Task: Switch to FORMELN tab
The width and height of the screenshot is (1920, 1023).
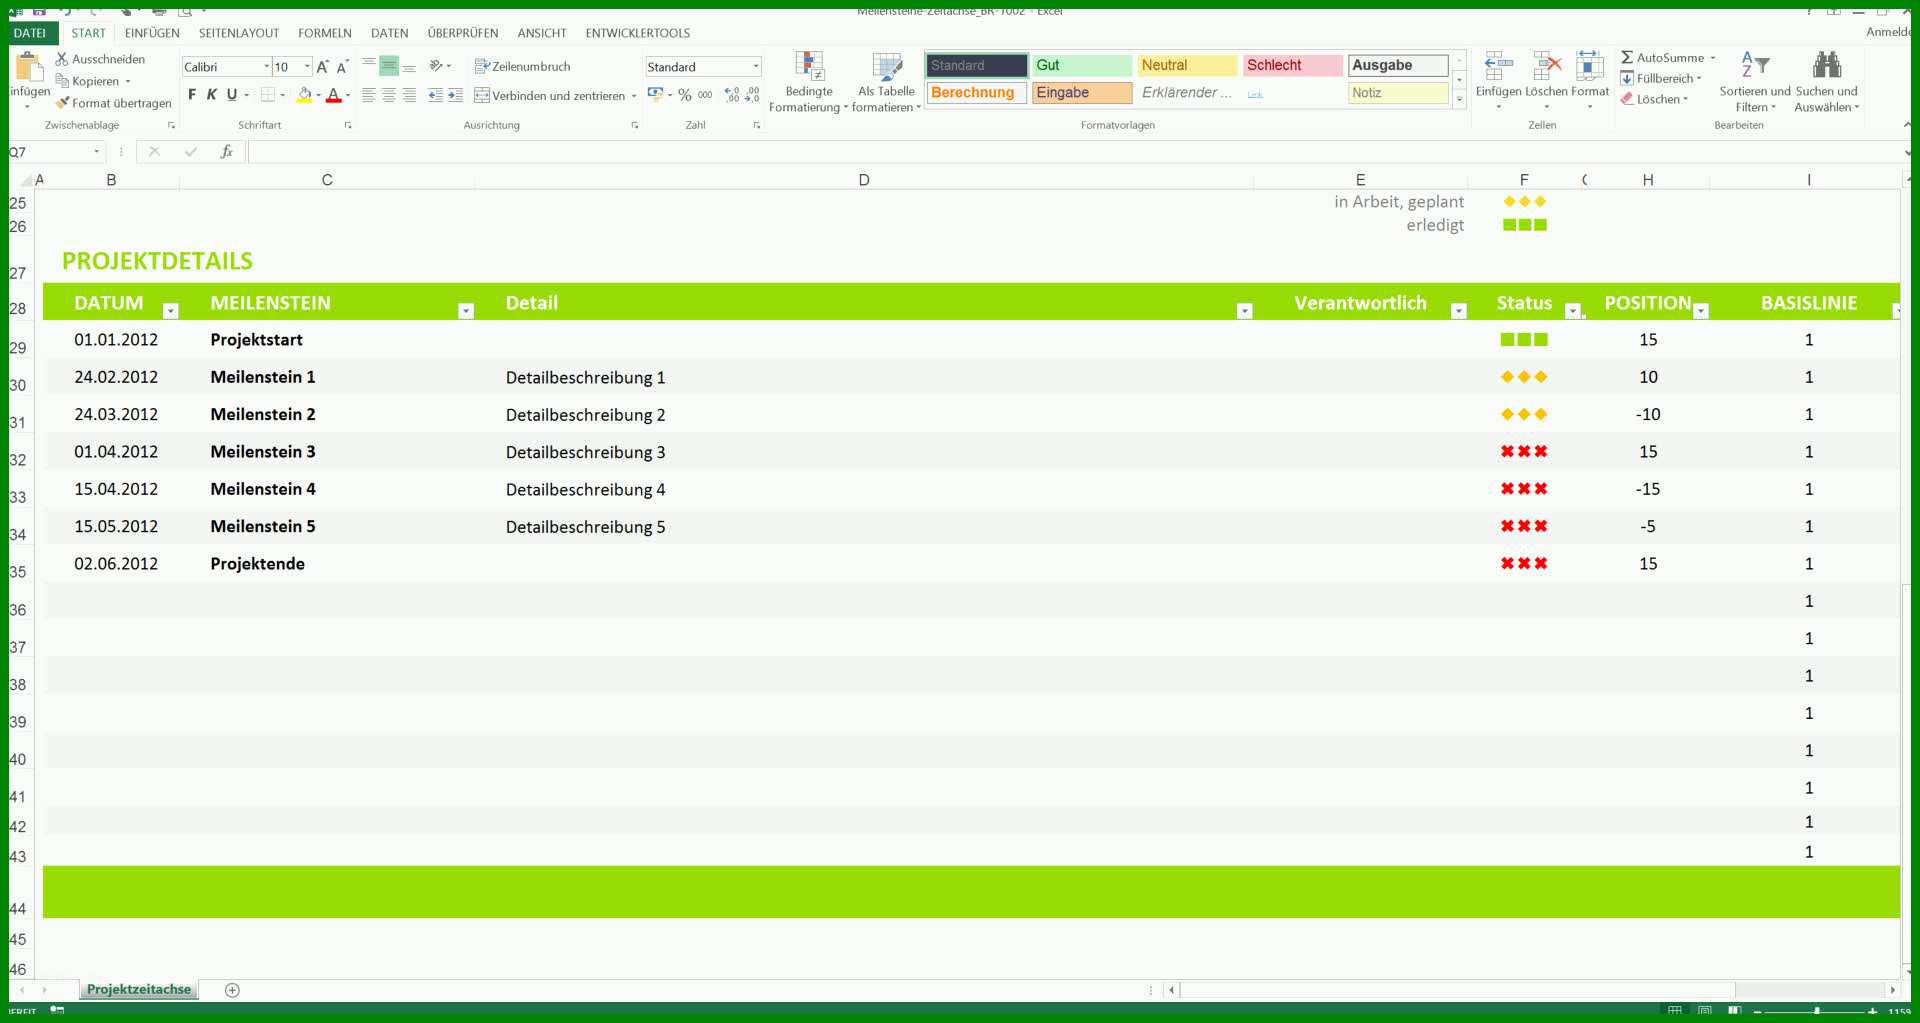Action: click(325, 33)
